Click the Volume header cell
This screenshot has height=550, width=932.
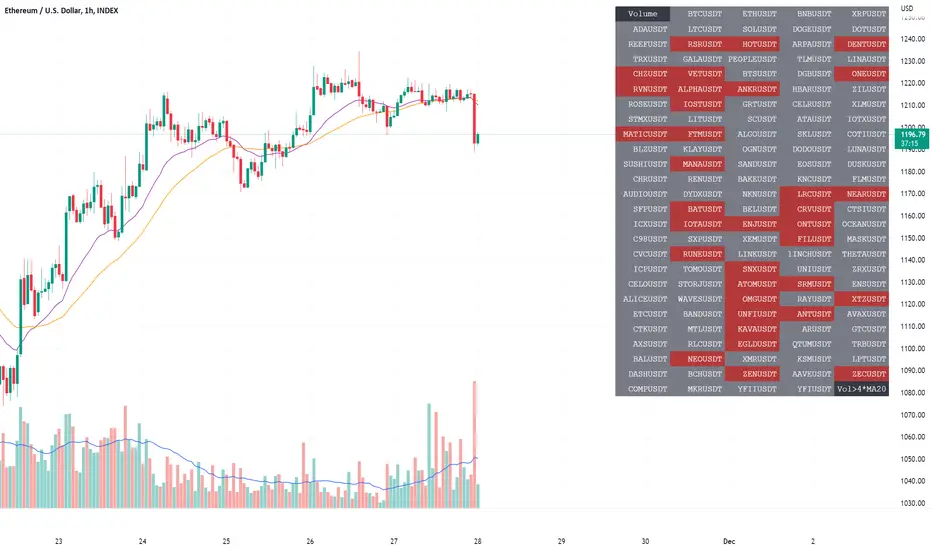[x=643, y=14]
